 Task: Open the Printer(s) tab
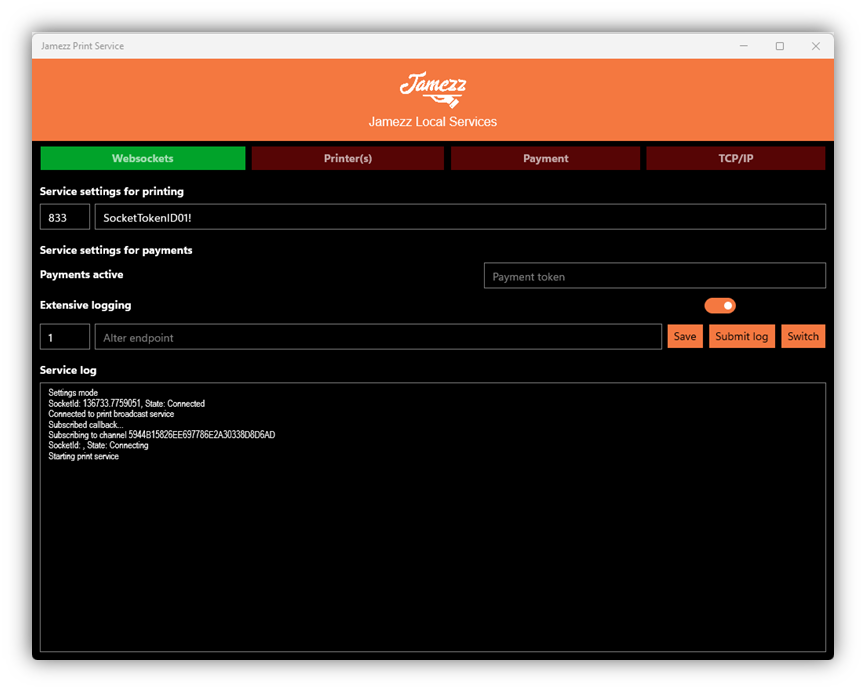point(347,159)
